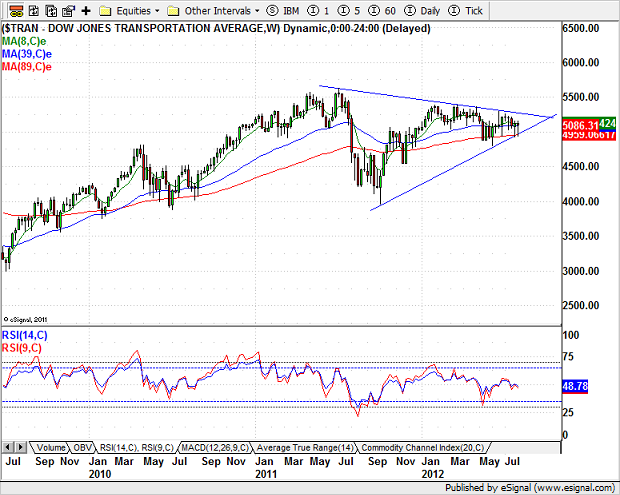The height and width of the screenshot is (495, 620).
Task: Open the MACD(12,26,9,C) tab
Action: (215, 448)
